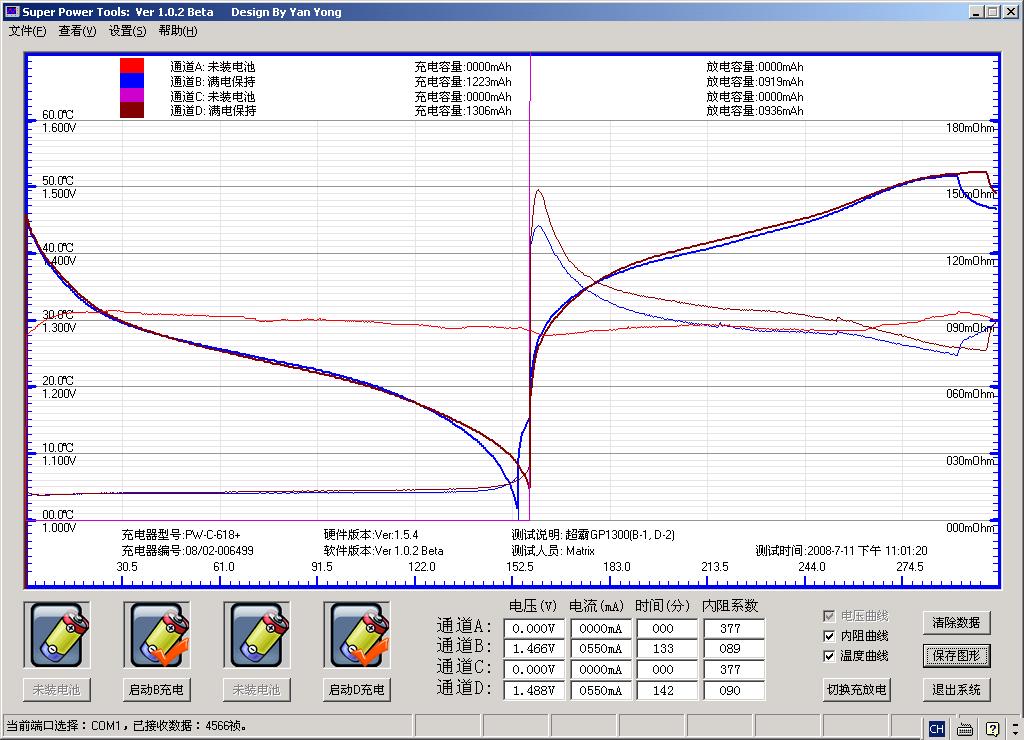Toggle the 温度曲线 checkbox
This screenshot has width=1024, height=740.
point(829,656)
